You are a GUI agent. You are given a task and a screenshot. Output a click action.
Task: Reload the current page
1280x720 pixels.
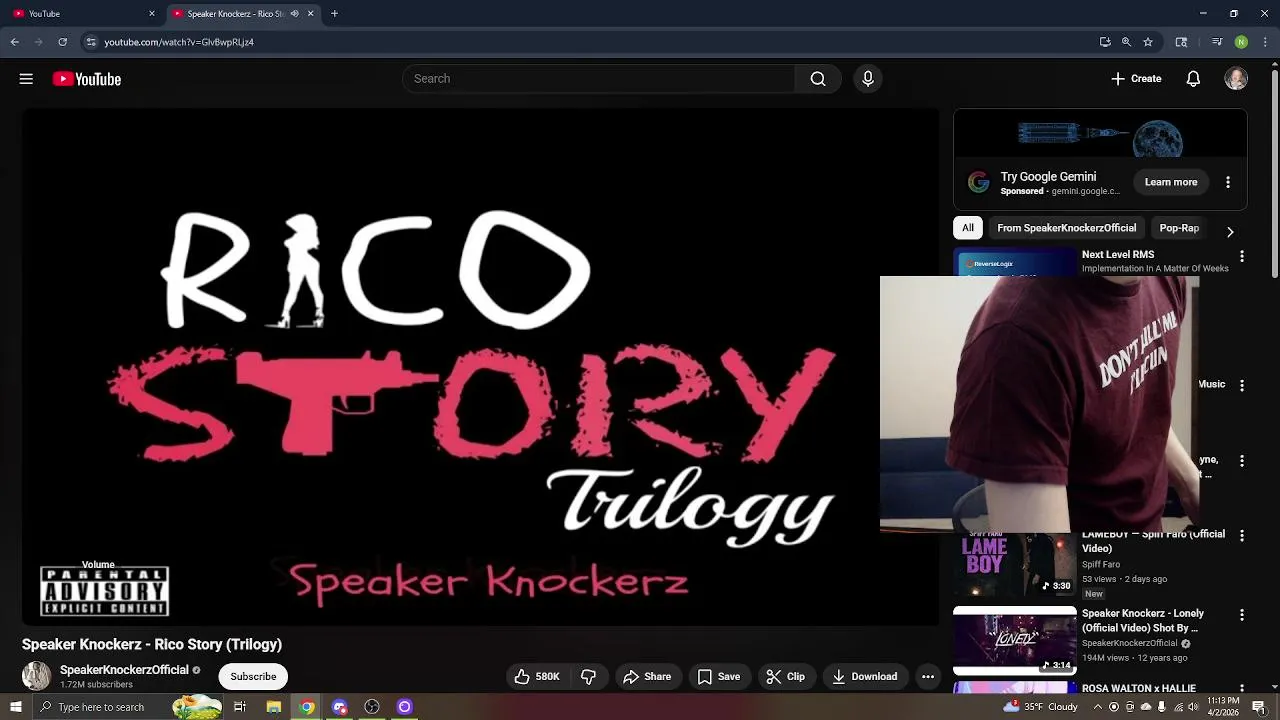[62, 42]
